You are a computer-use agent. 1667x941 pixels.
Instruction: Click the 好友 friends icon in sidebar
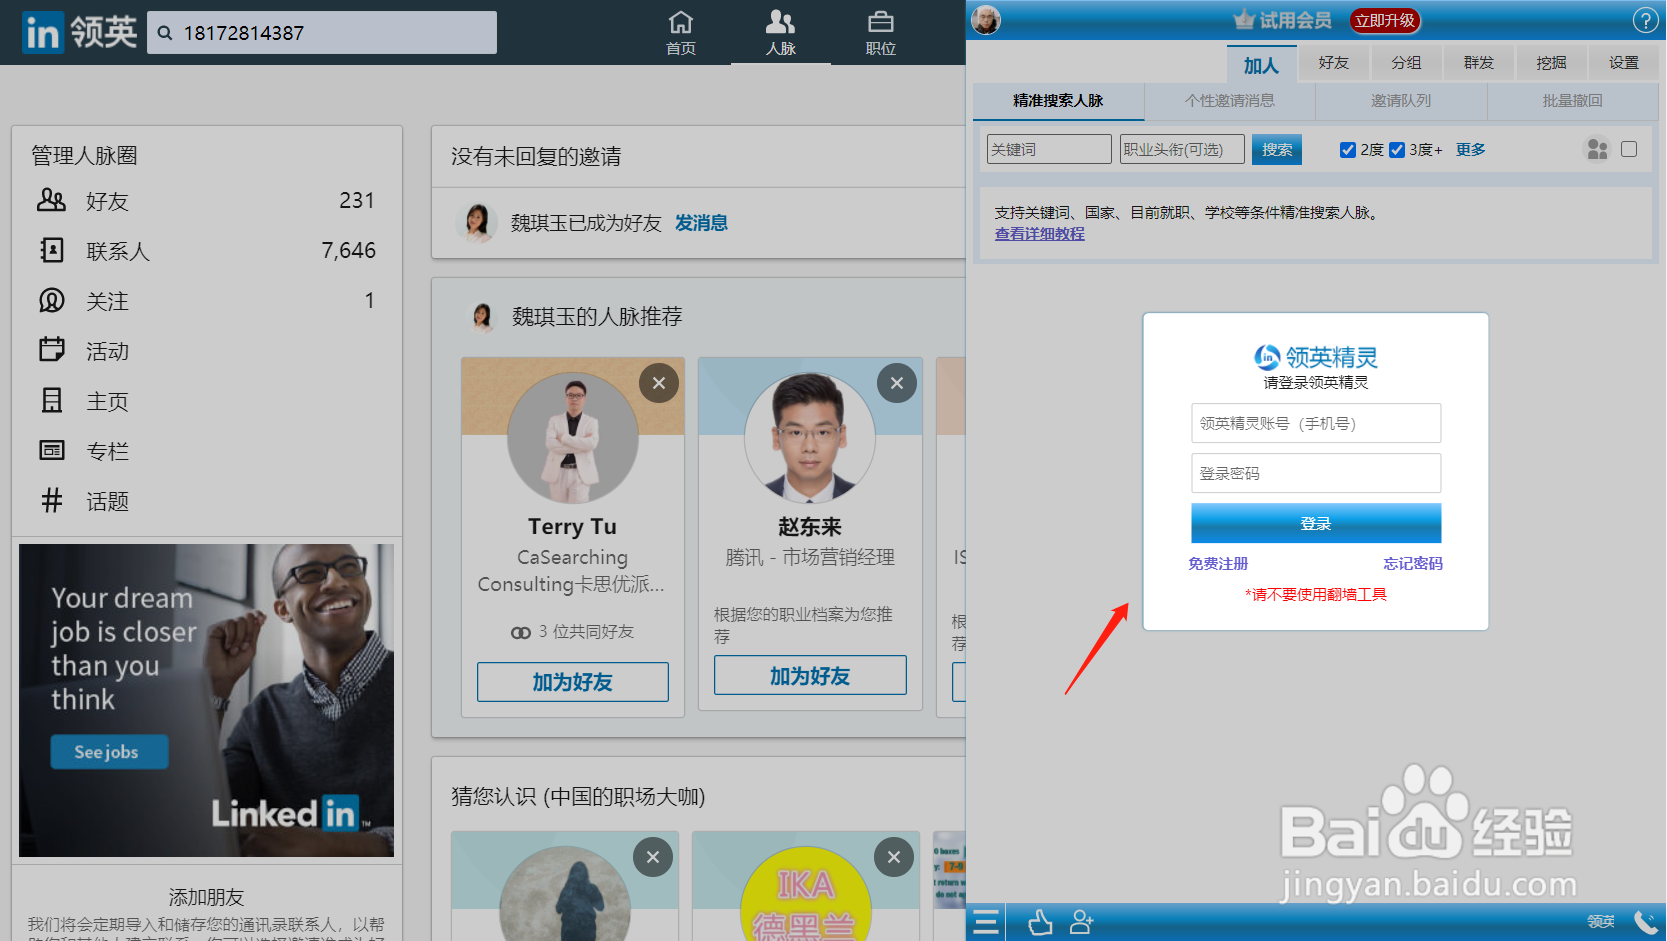[51, 200]
